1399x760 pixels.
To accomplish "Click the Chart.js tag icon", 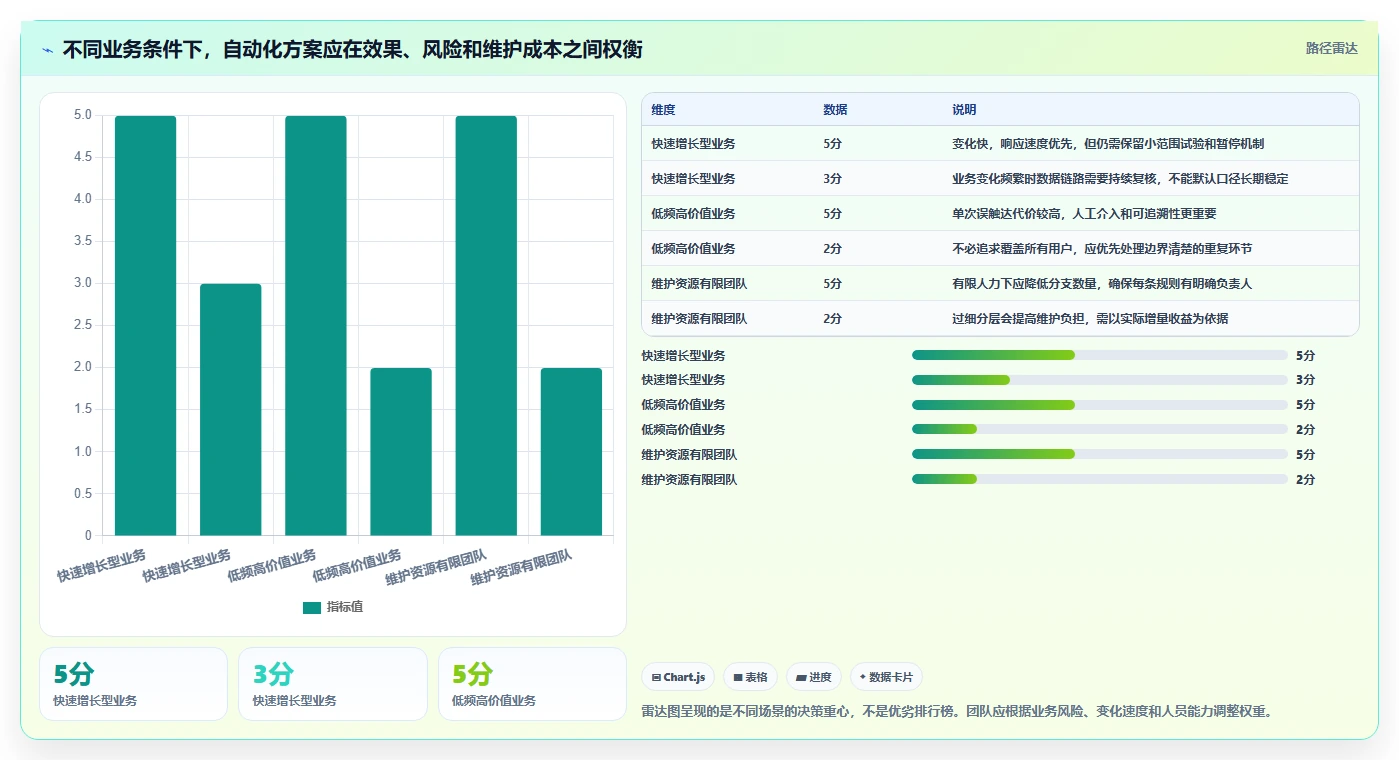I will click(655, 677).
